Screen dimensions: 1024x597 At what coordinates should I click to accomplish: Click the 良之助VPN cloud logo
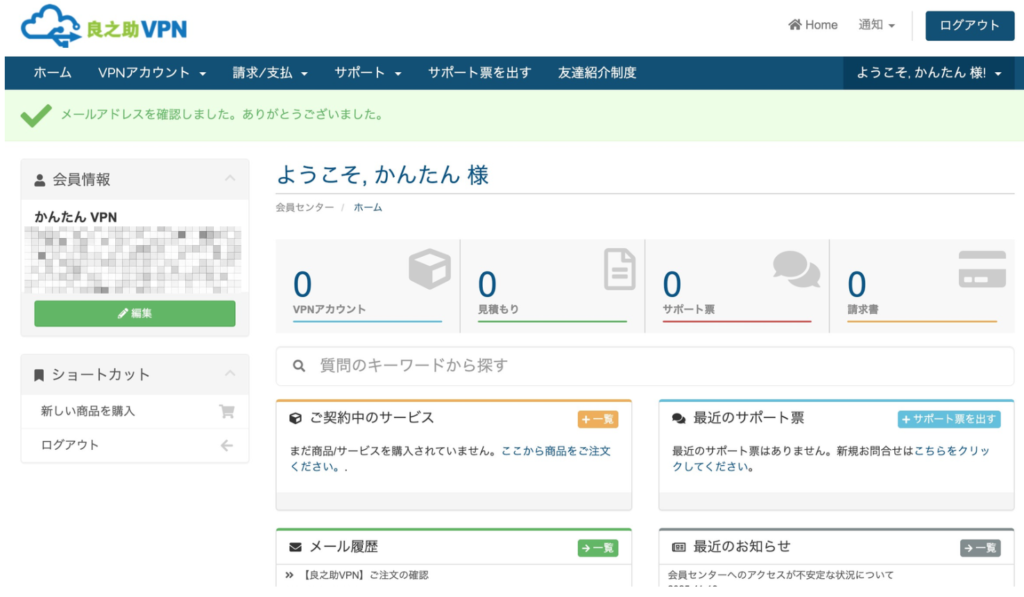coord(104,27)
